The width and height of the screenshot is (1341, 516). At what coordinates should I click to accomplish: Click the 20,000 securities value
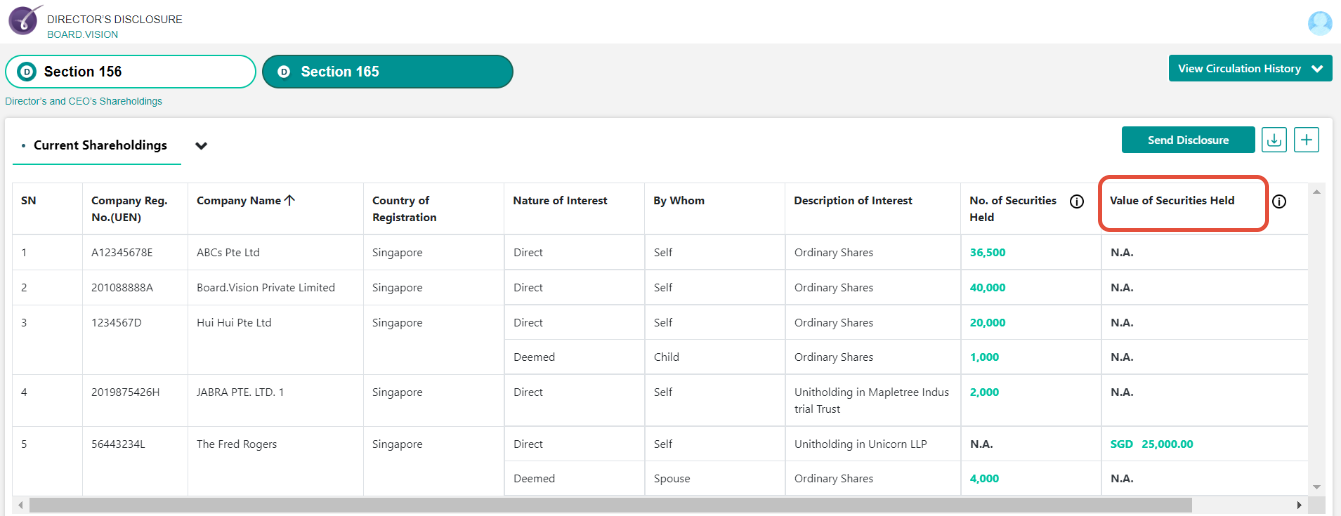pos(988,323)
